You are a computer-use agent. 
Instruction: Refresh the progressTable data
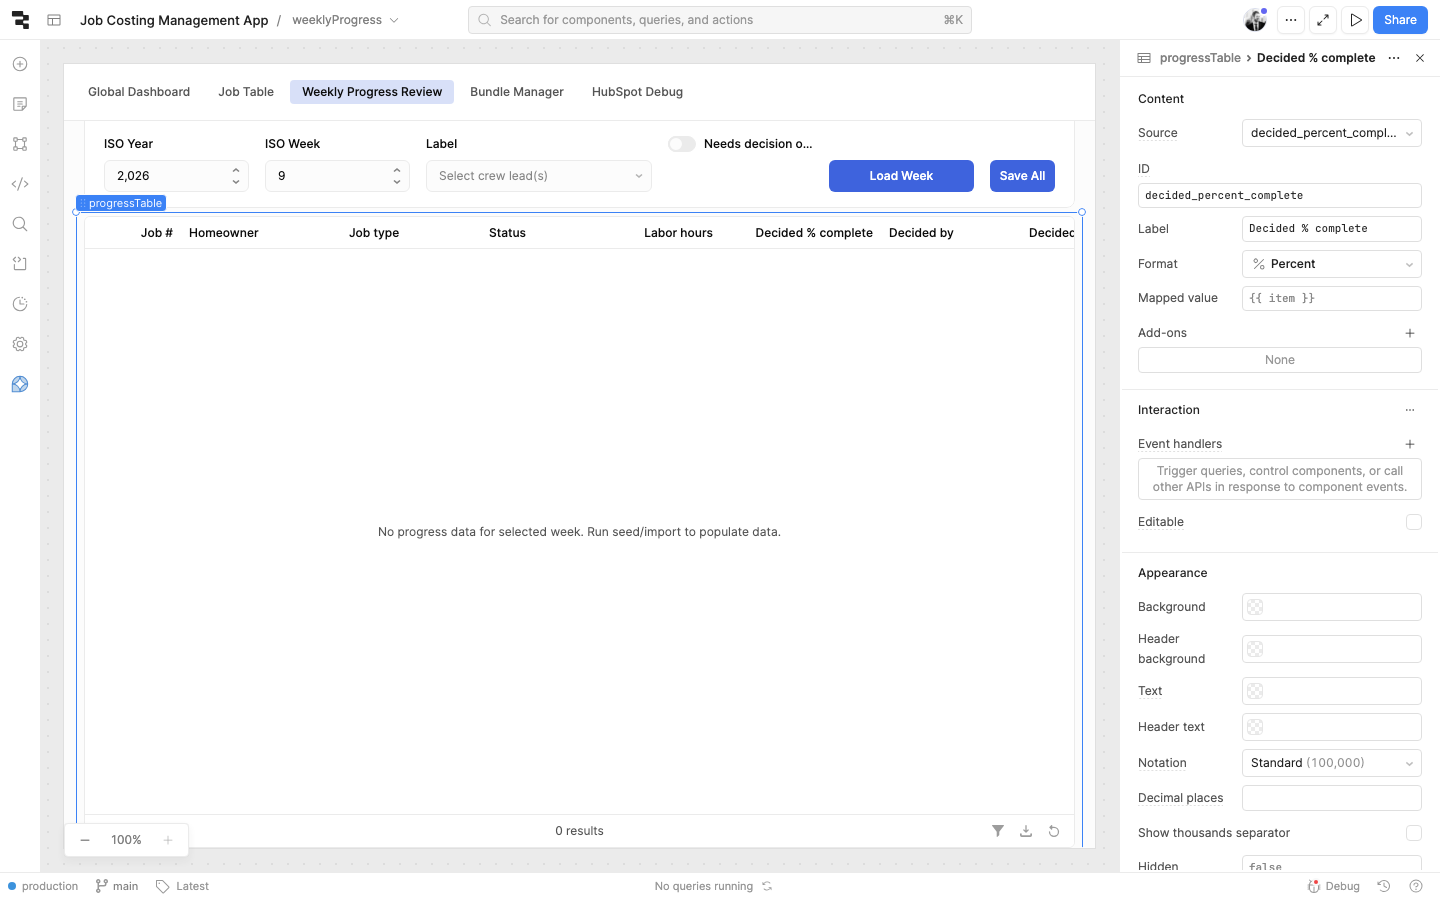1053,831
